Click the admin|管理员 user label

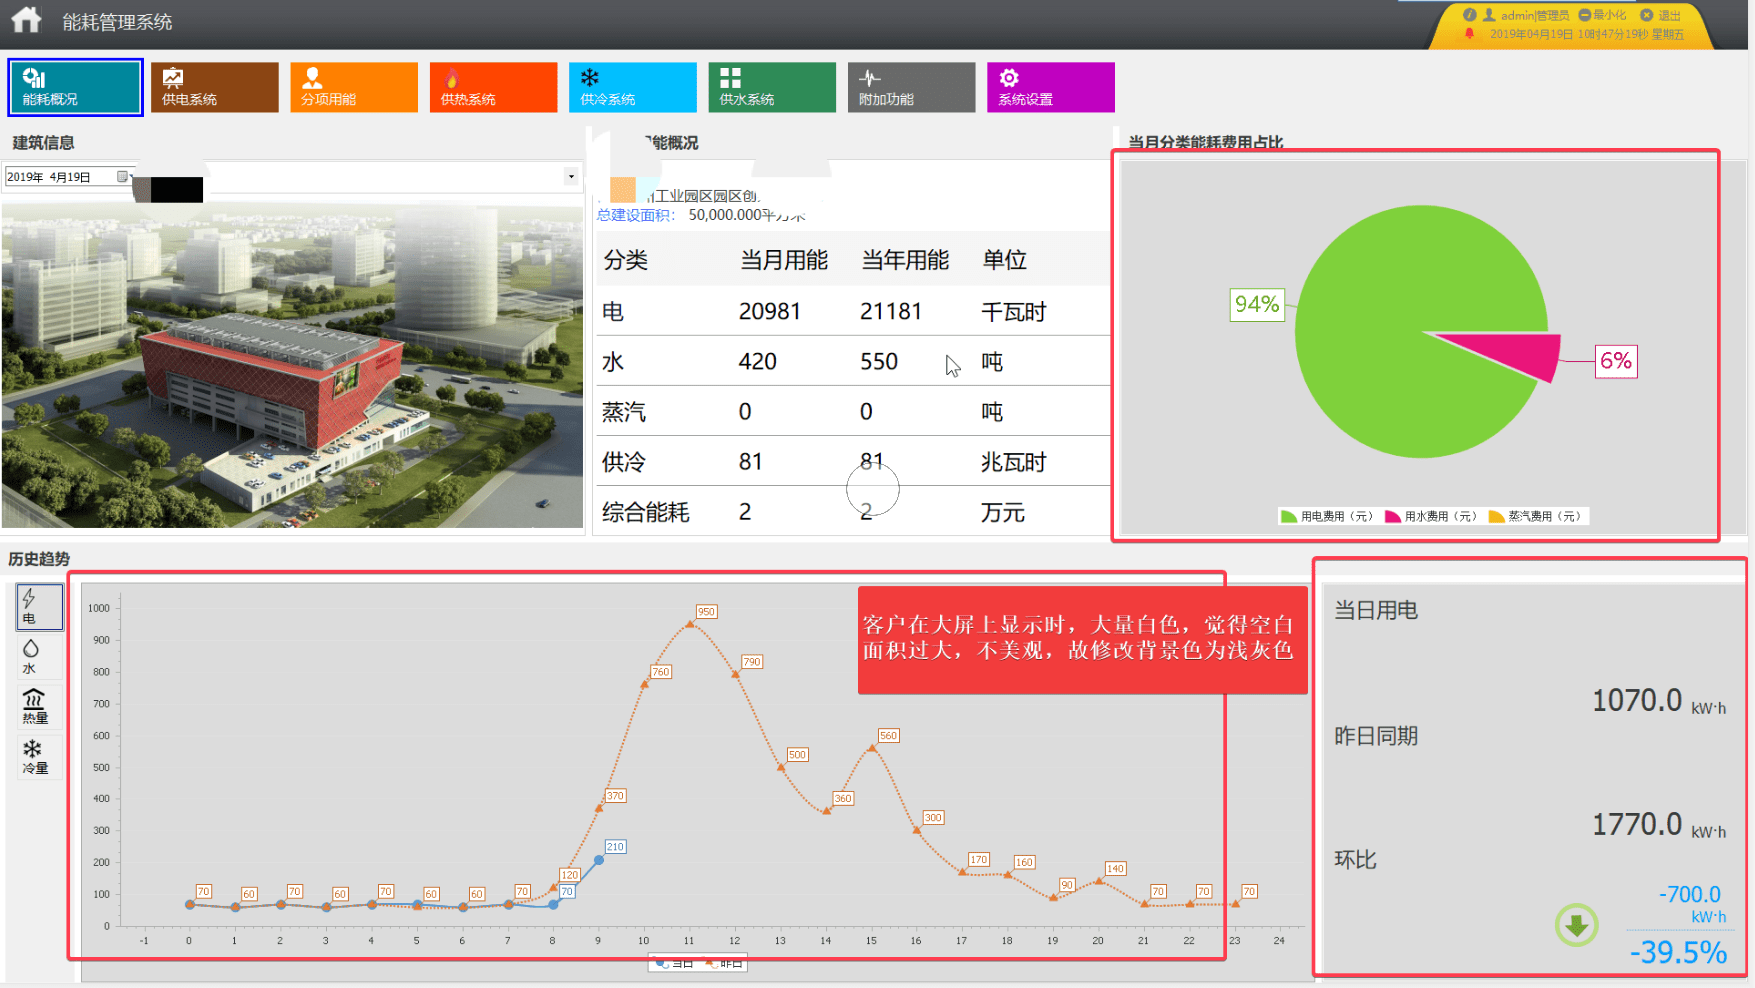pos(1534,15)
